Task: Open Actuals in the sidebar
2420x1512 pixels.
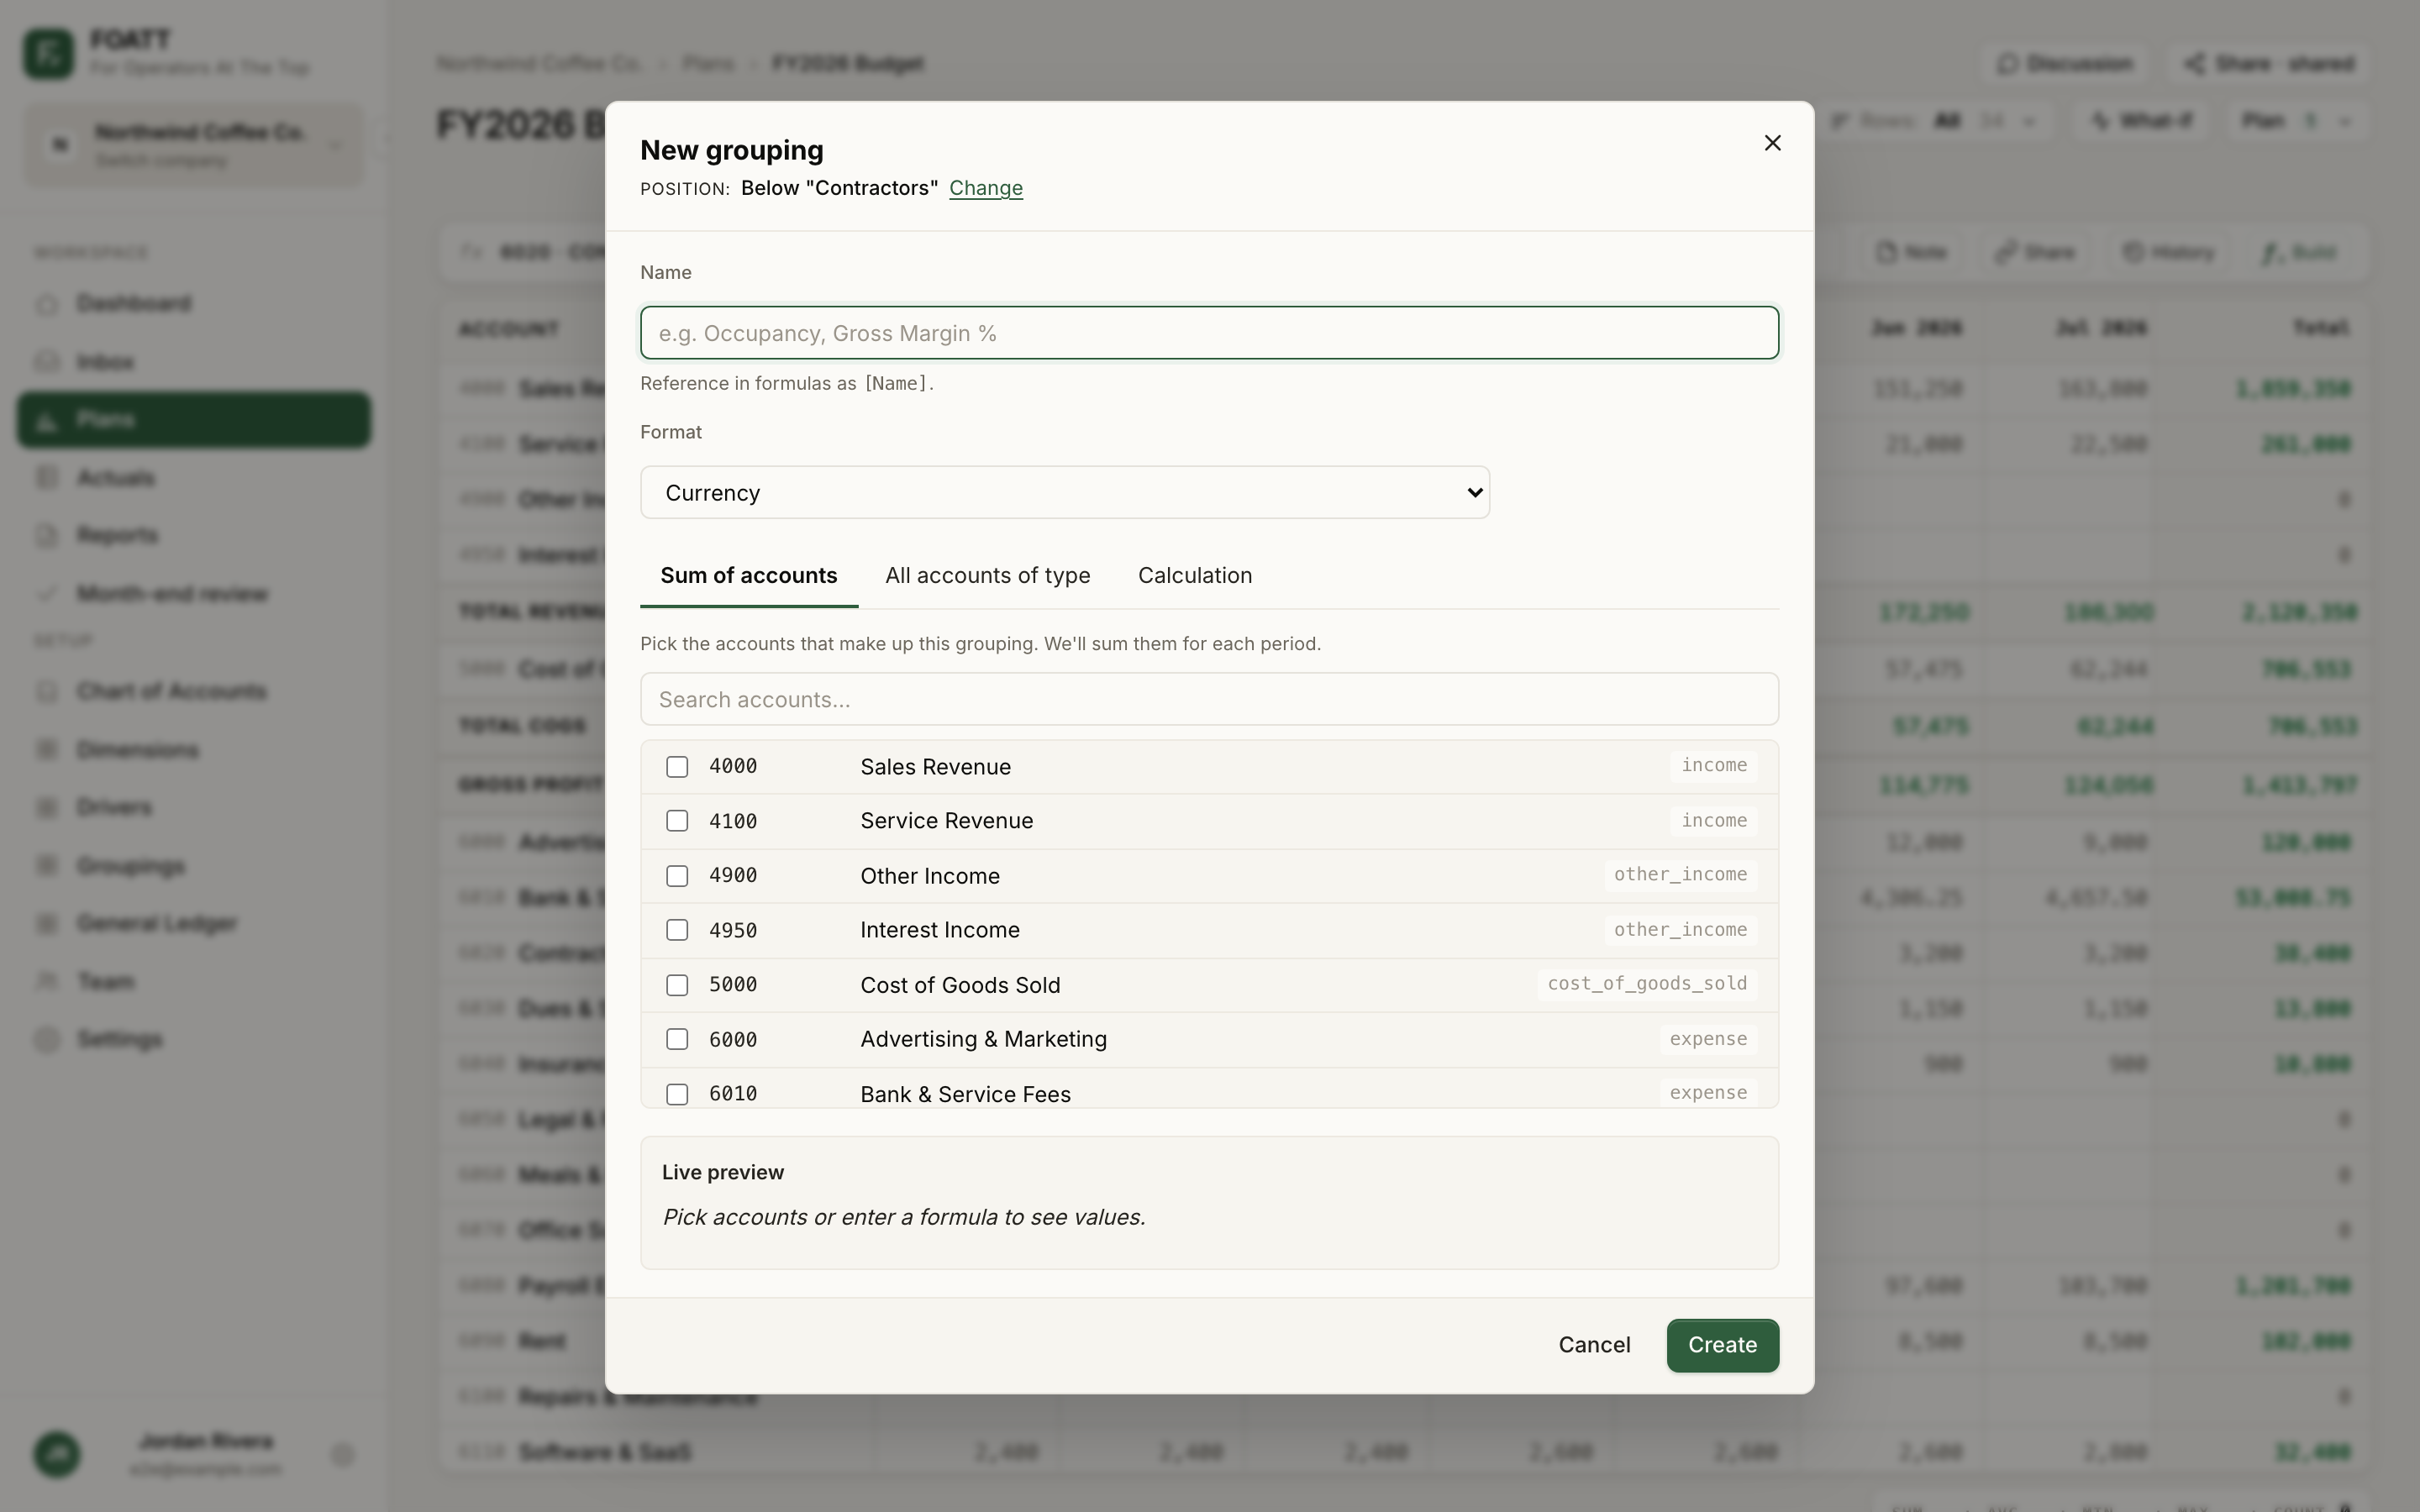Action: coord(193,477)
